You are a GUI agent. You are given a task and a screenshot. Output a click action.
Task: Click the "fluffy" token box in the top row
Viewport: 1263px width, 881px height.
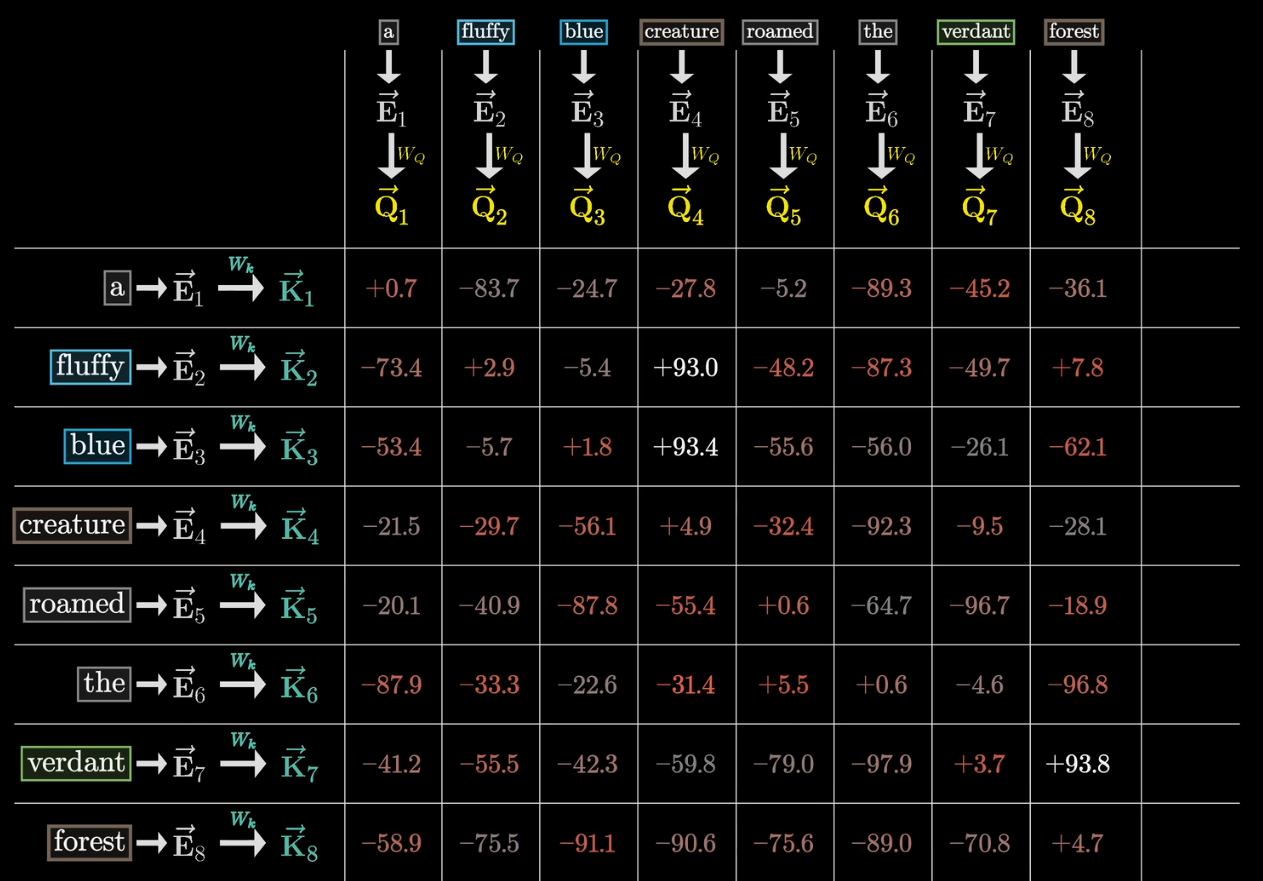click(x=486, y=32)
